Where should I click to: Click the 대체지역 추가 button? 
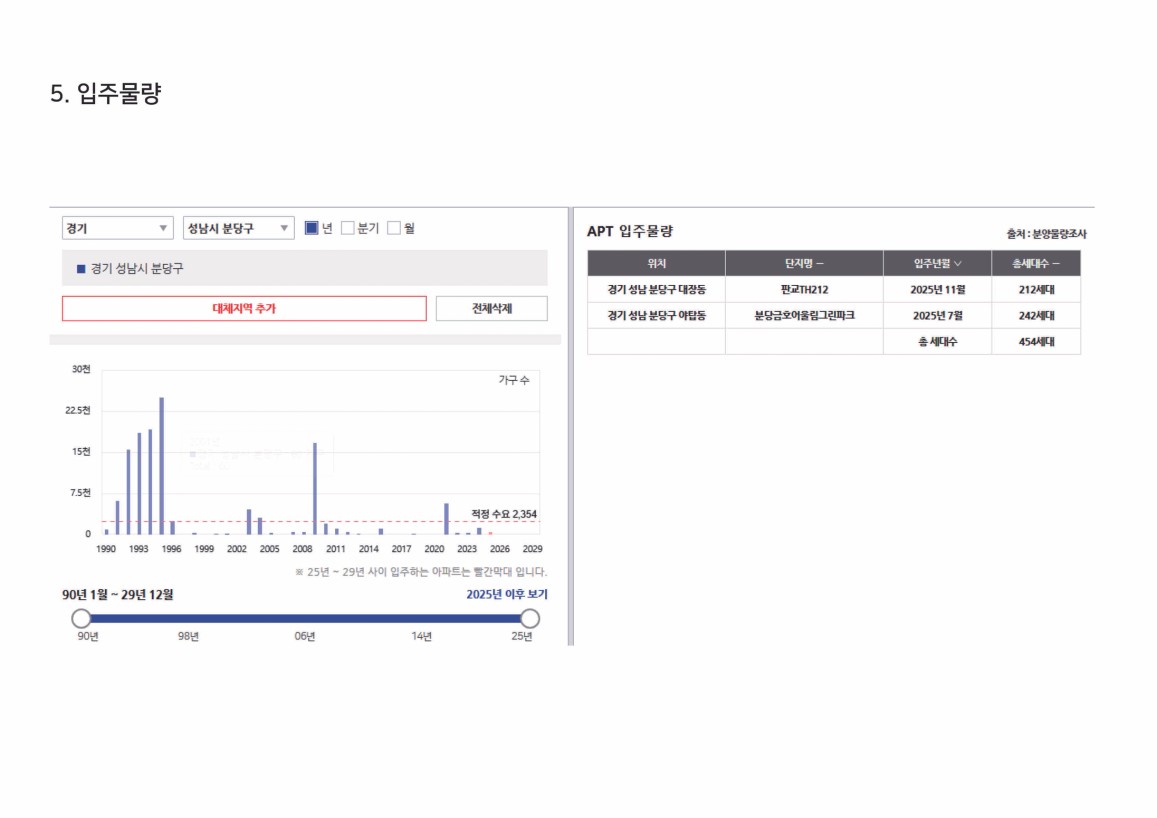[x=244, y=308]
